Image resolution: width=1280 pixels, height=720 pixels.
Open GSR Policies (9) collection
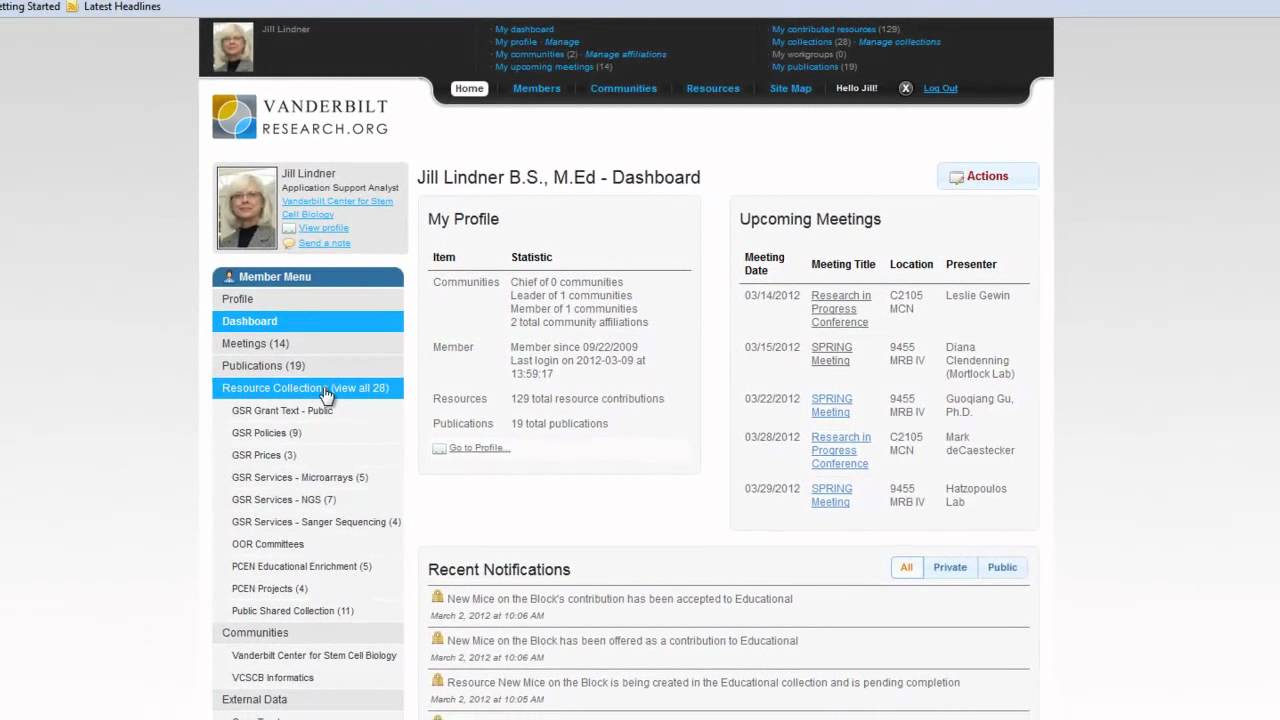pos(266,433)
